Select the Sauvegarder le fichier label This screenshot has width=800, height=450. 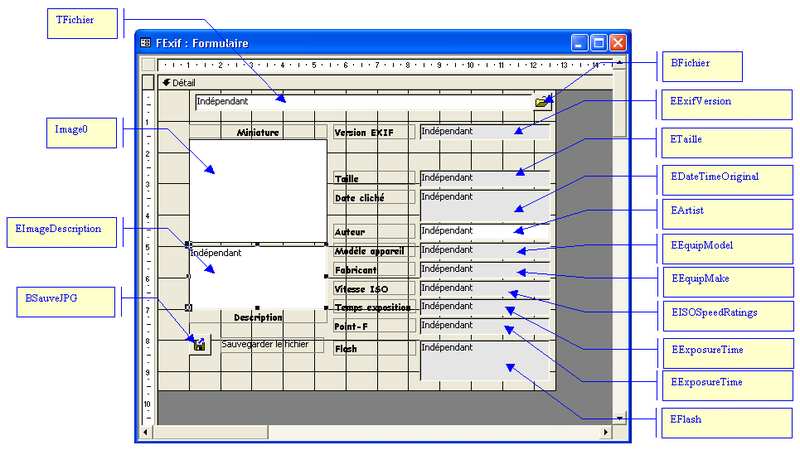click(x=272, y=345)
